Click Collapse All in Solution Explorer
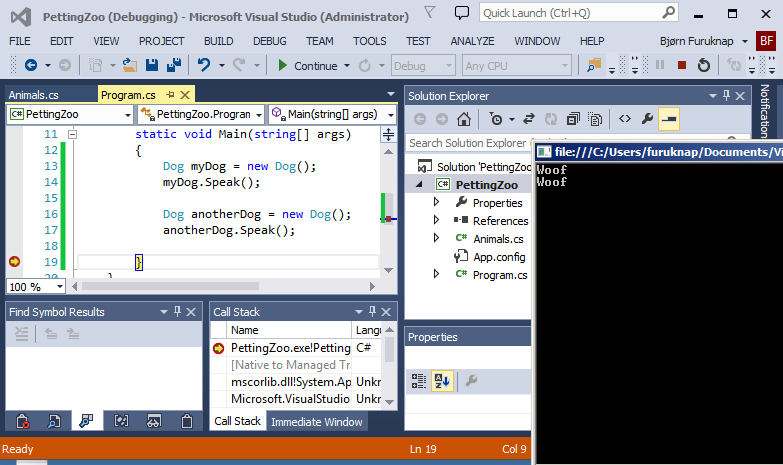This screenshot has width=783, height=465. click(x=573, y=119)
